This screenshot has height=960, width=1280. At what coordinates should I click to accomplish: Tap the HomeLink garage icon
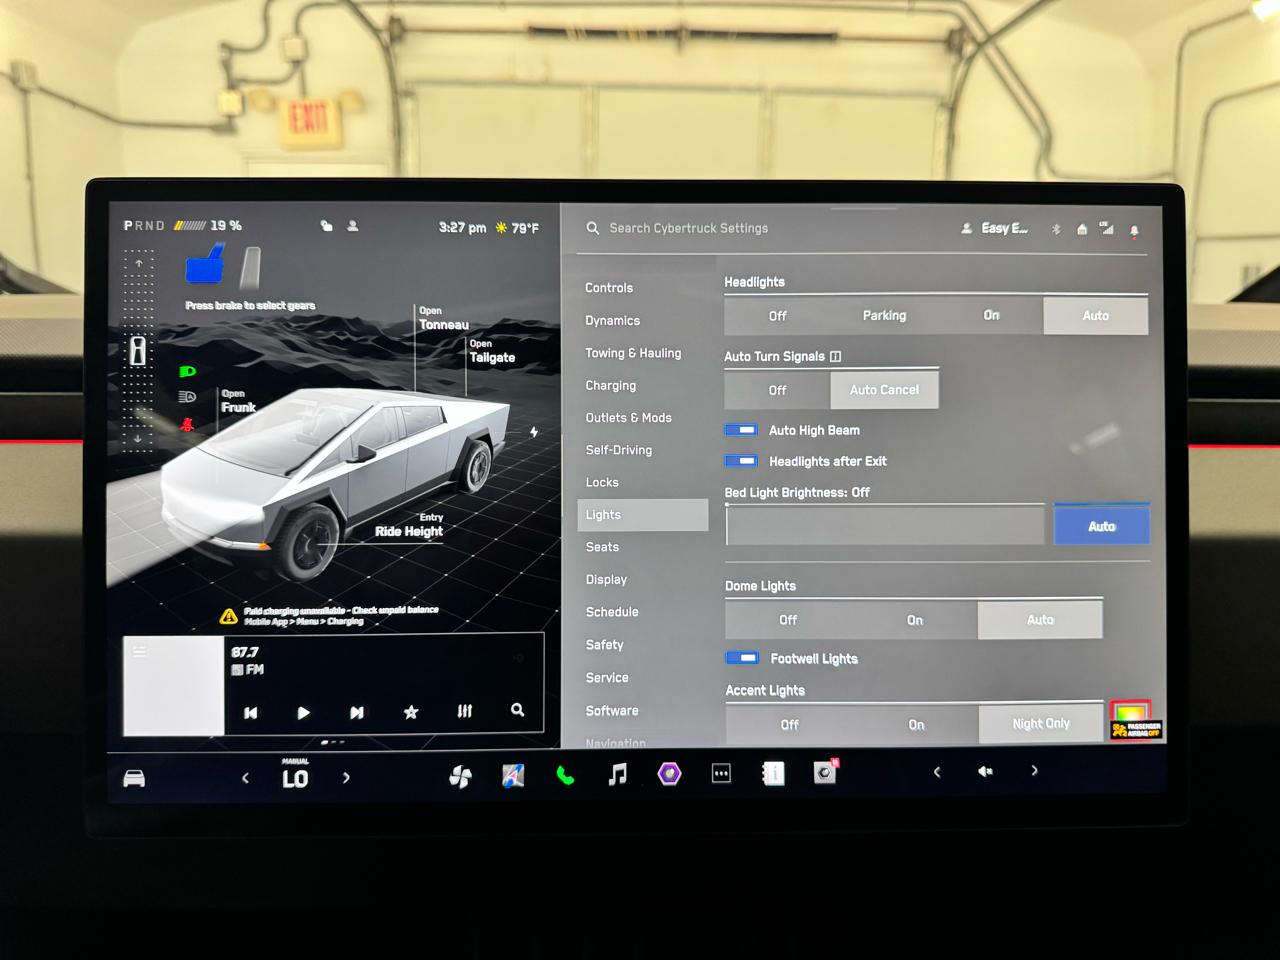click(x=1082, y=229)
